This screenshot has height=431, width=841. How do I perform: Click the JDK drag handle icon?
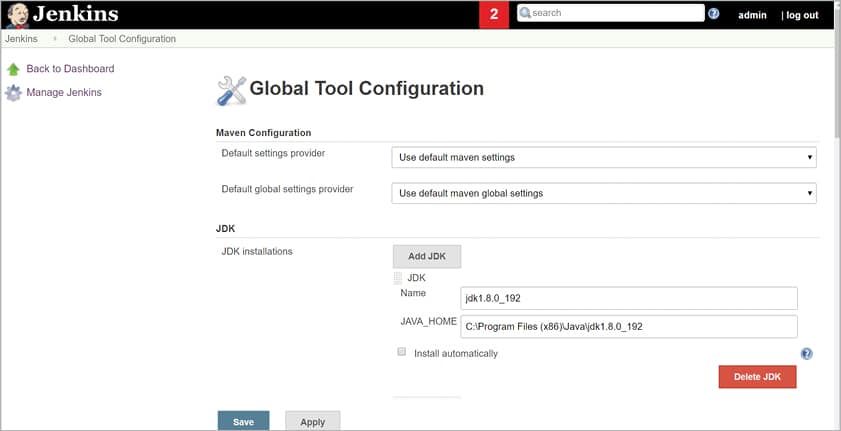398,277
